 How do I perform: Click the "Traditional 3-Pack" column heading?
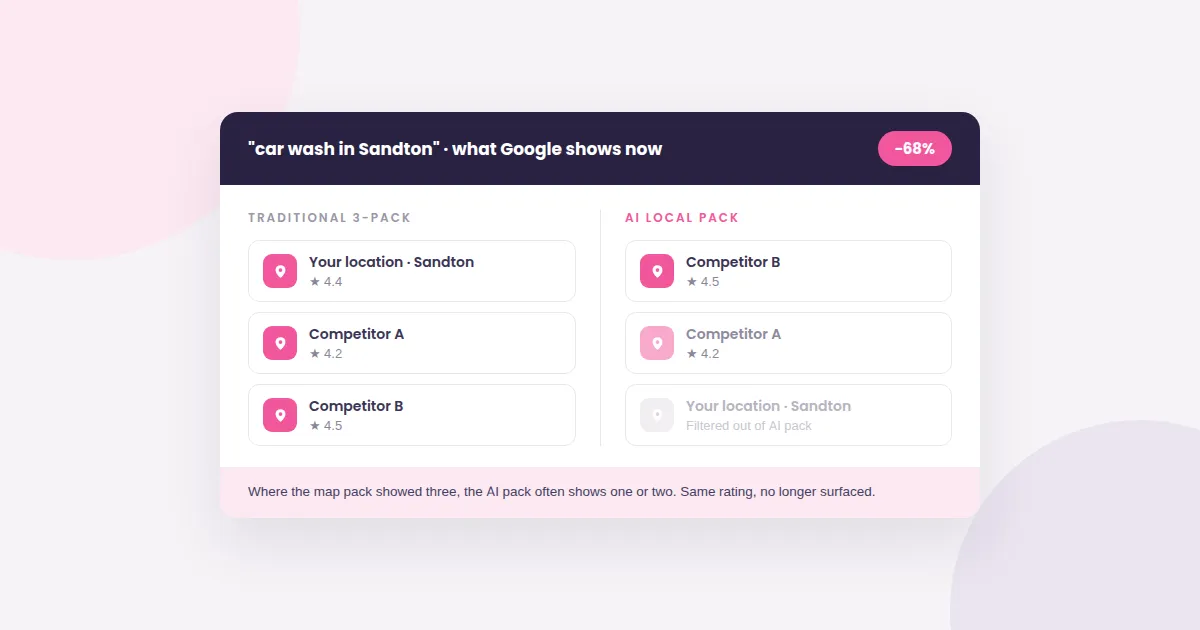pos(329,217)
